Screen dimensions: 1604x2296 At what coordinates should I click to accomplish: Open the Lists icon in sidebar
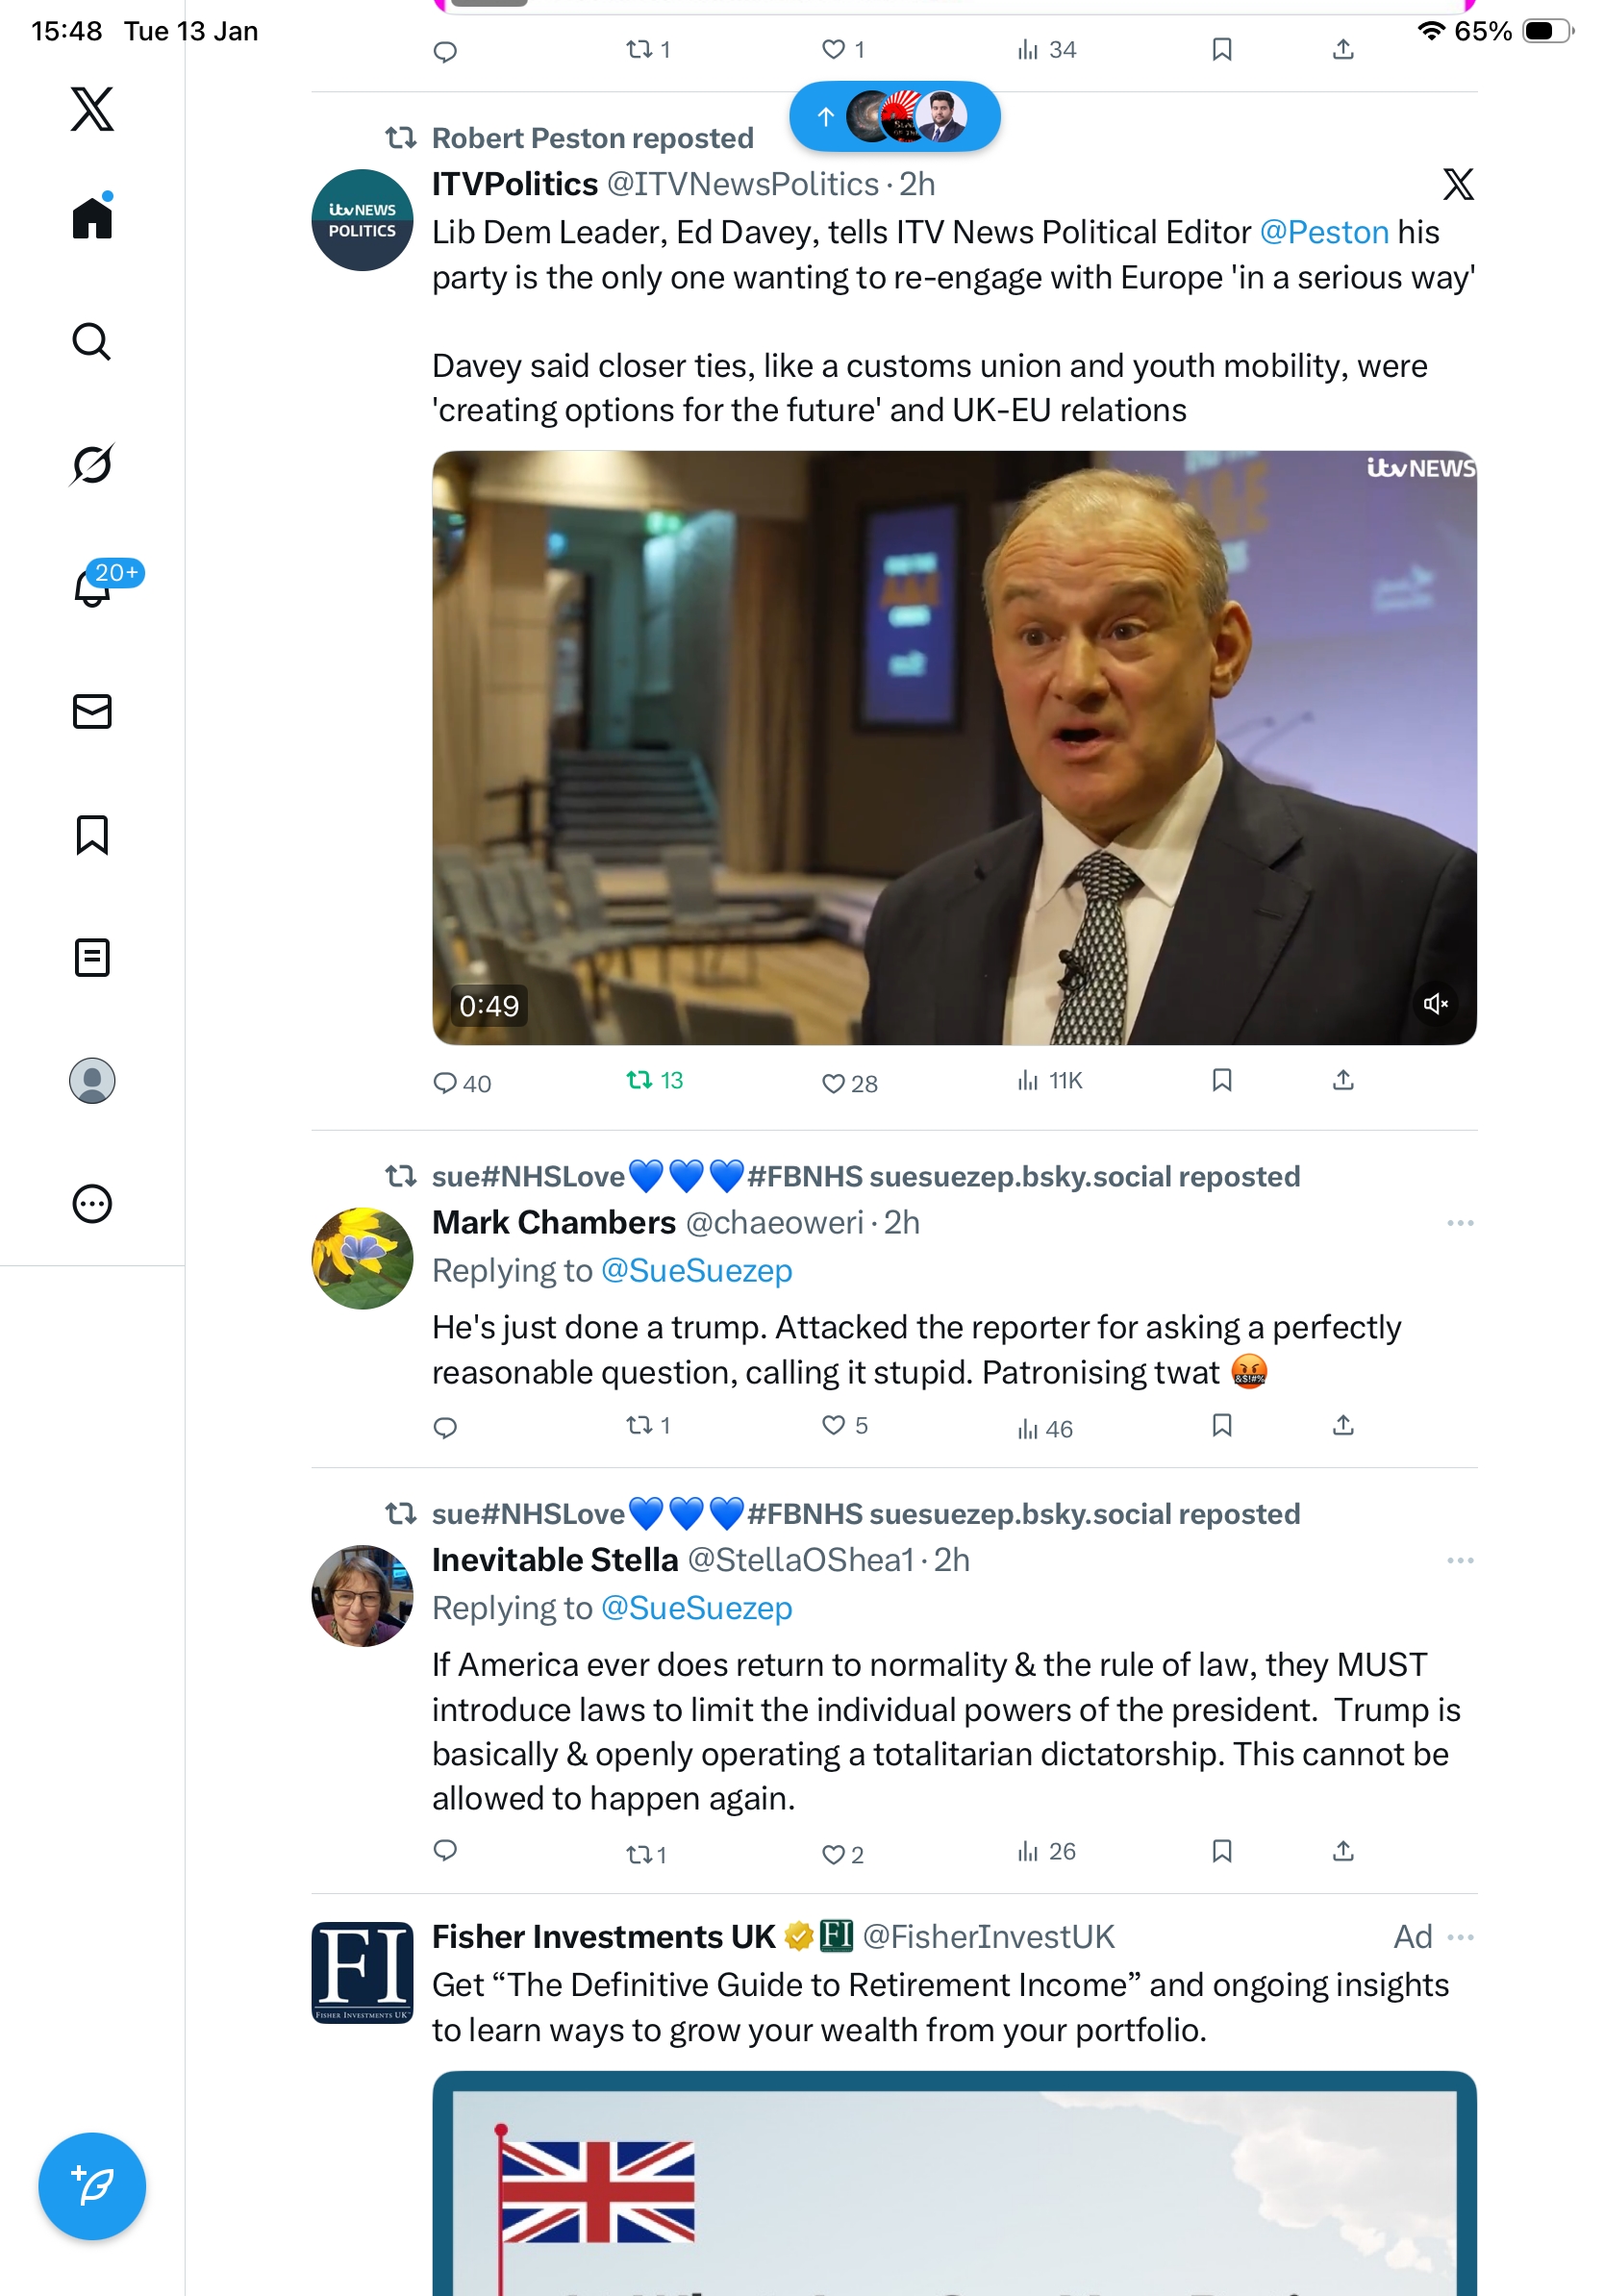pyautogui.click(x=92, y=957)
